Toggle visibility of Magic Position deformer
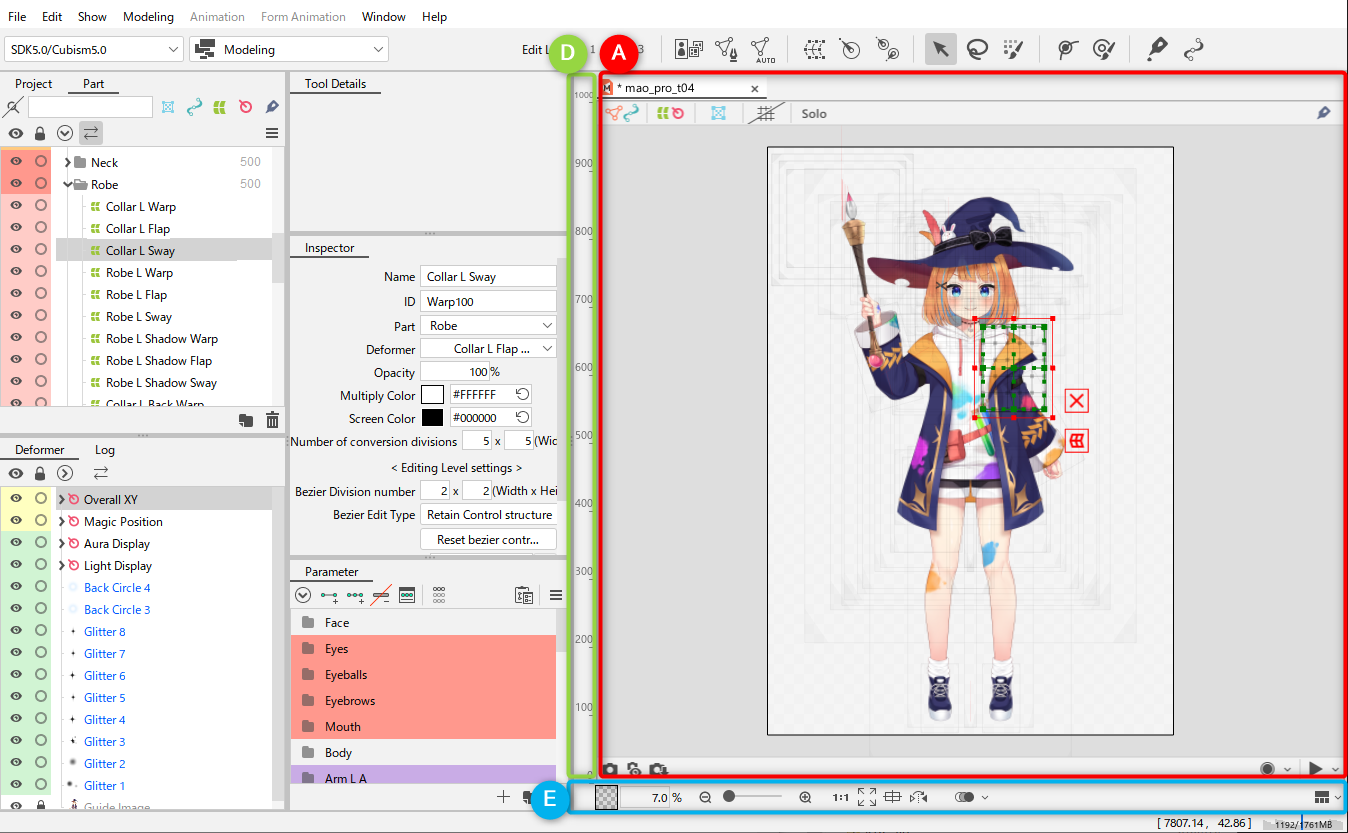 click(x=16, y=521)
